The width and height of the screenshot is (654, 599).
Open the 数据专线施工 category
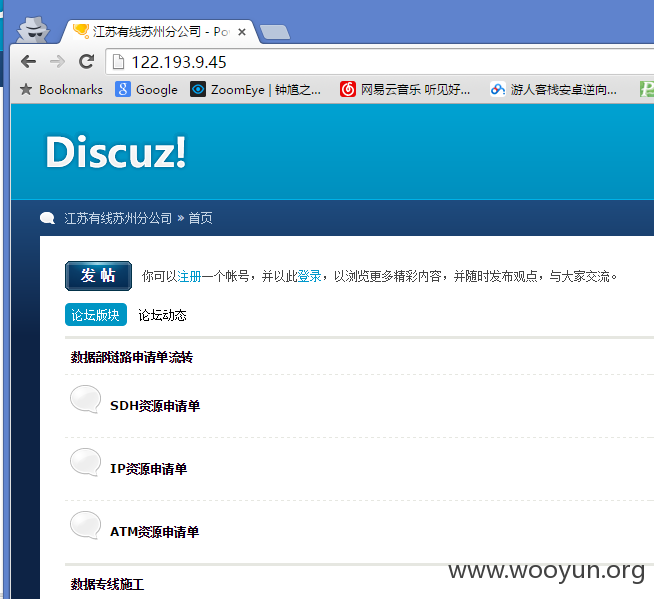click(107, 584)
